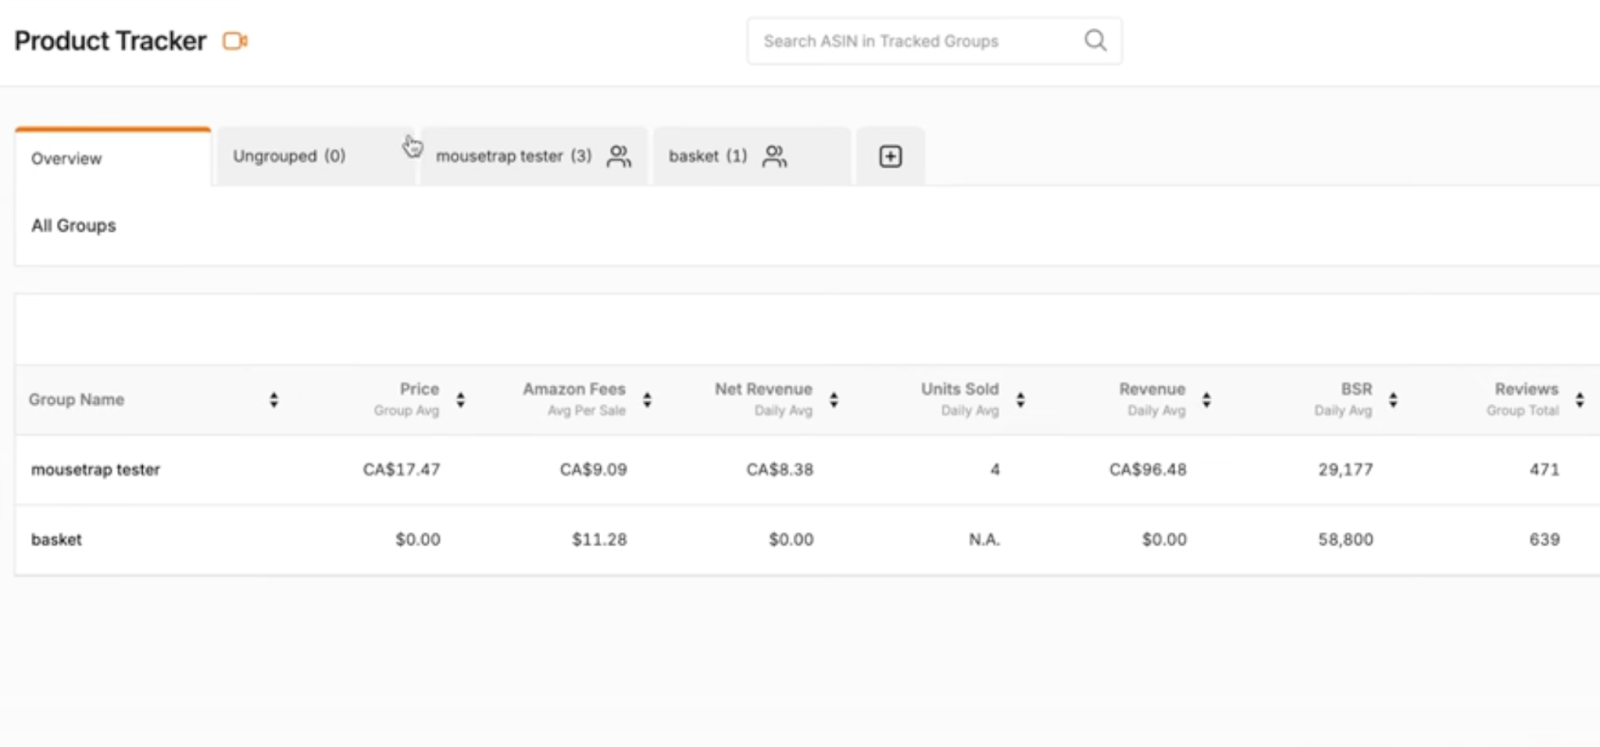Click the Units Sold header label
Image resolution: width=1600 pixels, height=747 pixels.
[960, 389]
